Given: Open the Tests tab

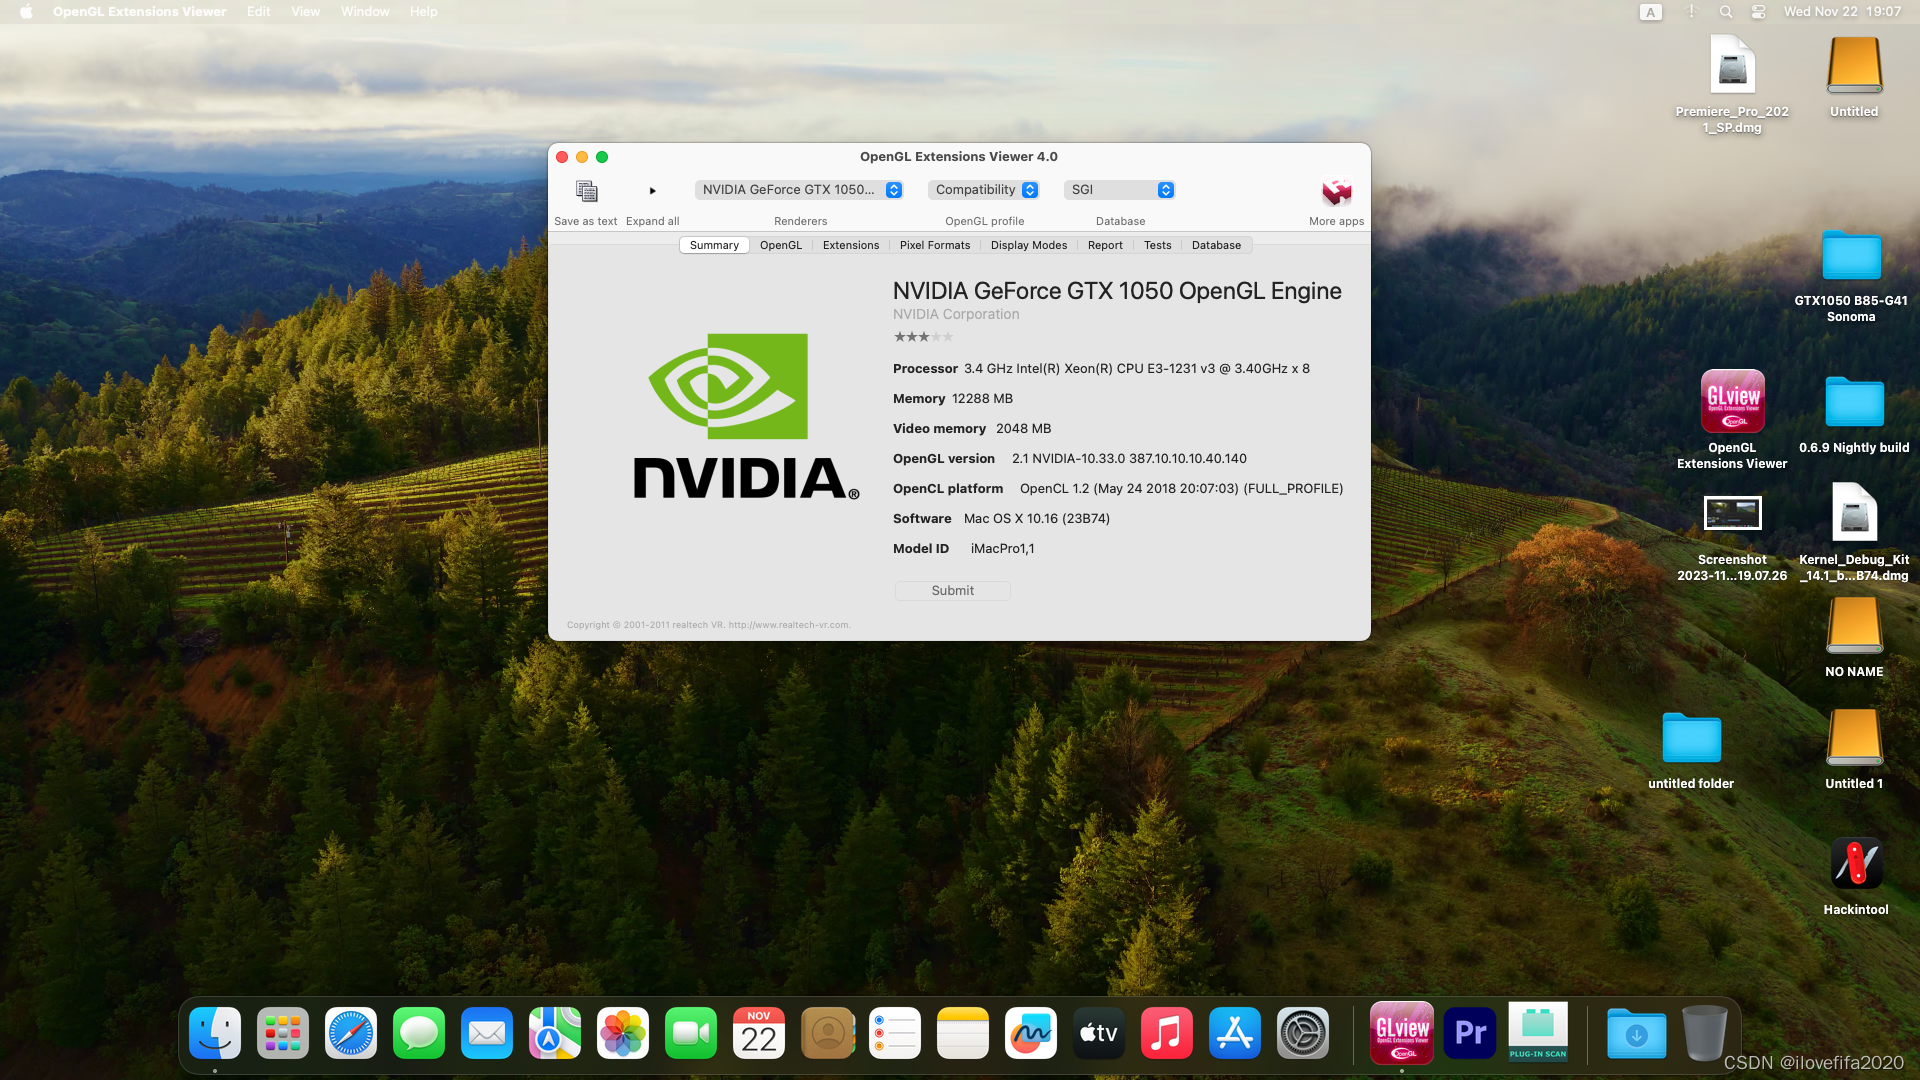Looking at the screenshot, I should click(x=1157, y=245).
